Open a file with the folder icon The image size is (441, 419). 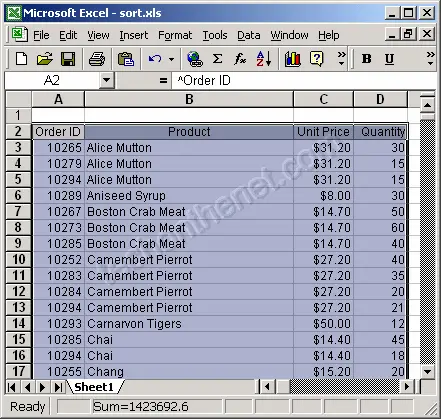tap(45, 59)
